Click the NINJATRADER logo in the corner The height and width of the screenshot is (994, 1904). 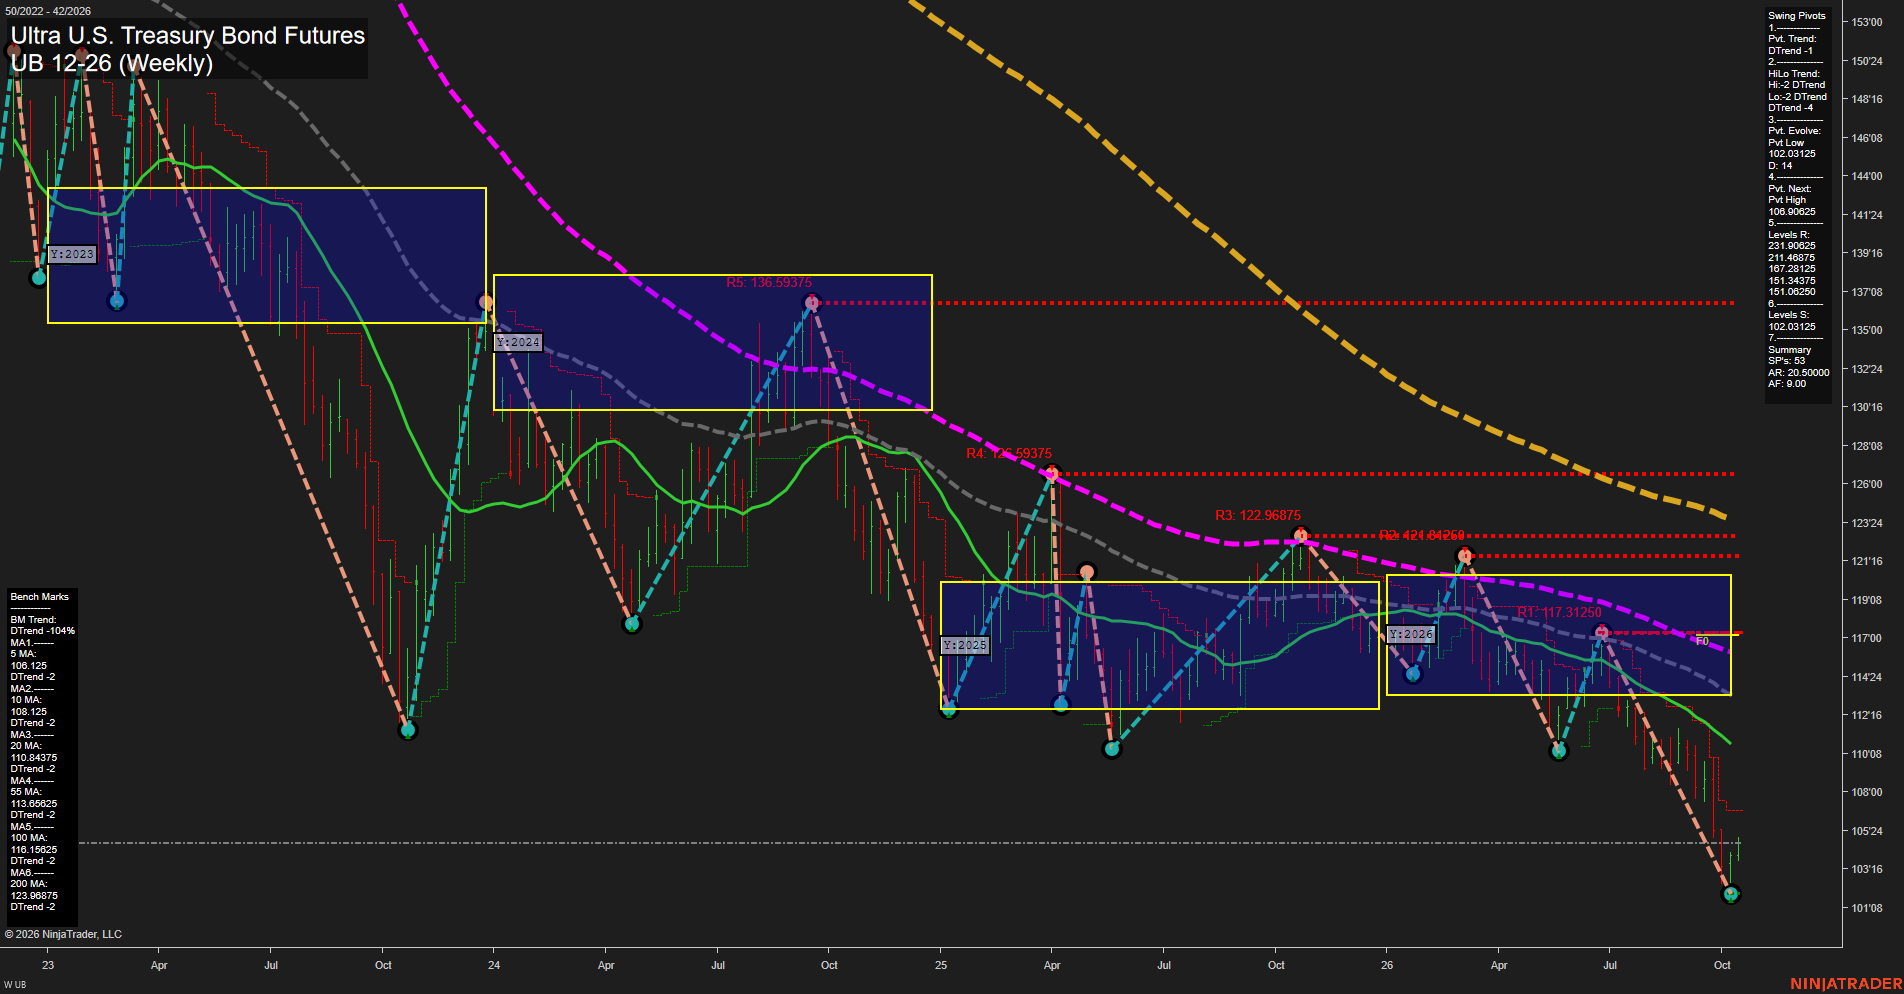1846,984
